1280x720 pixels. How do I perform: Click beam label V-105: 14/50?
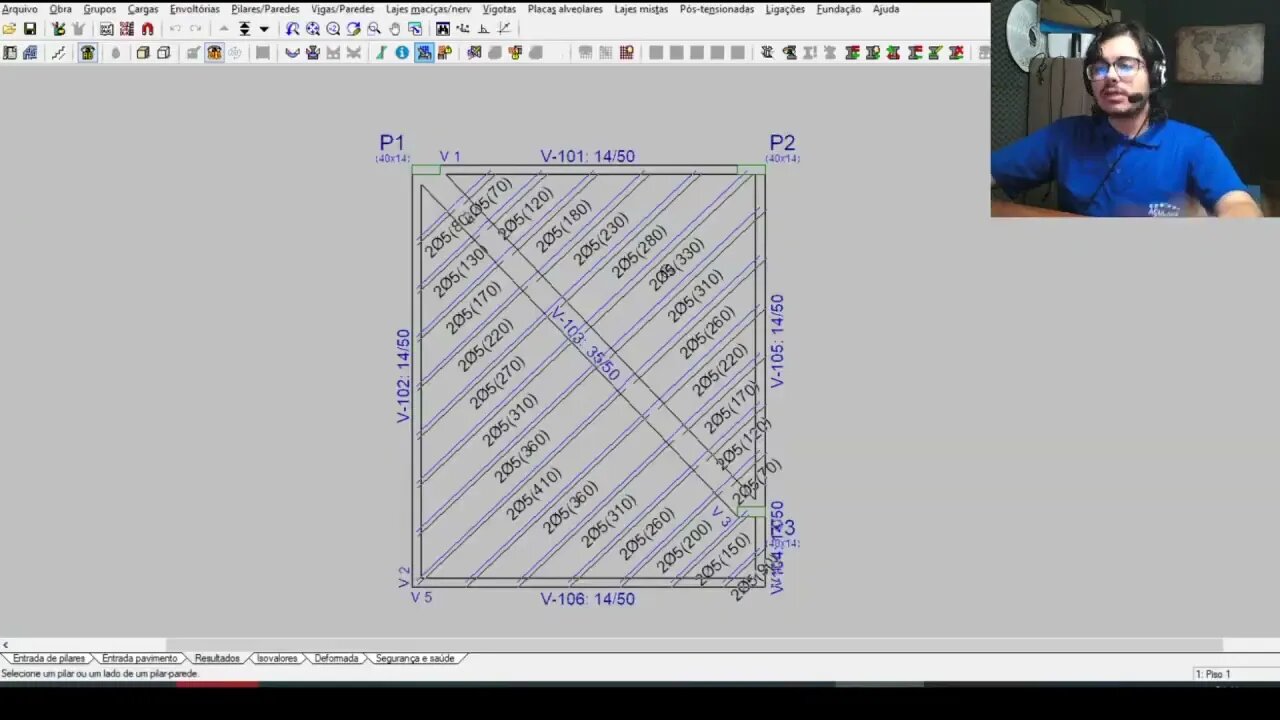point(777,341)
